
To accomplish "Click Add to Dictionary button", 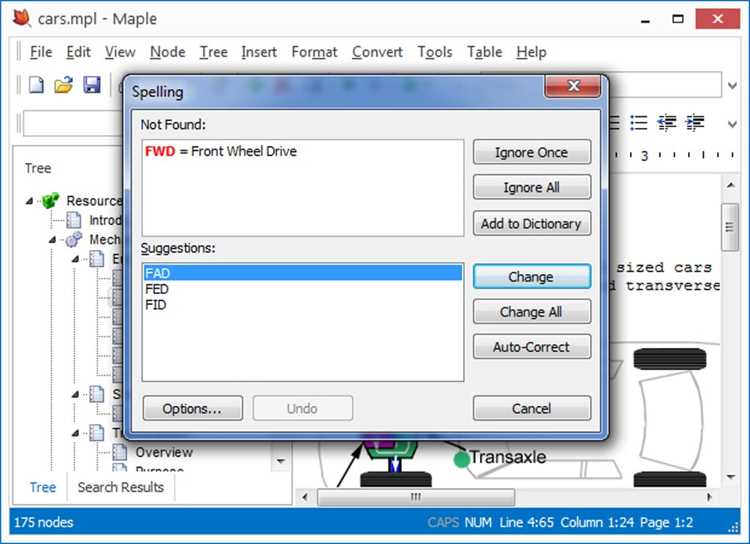I will click(x=531, y=223).
